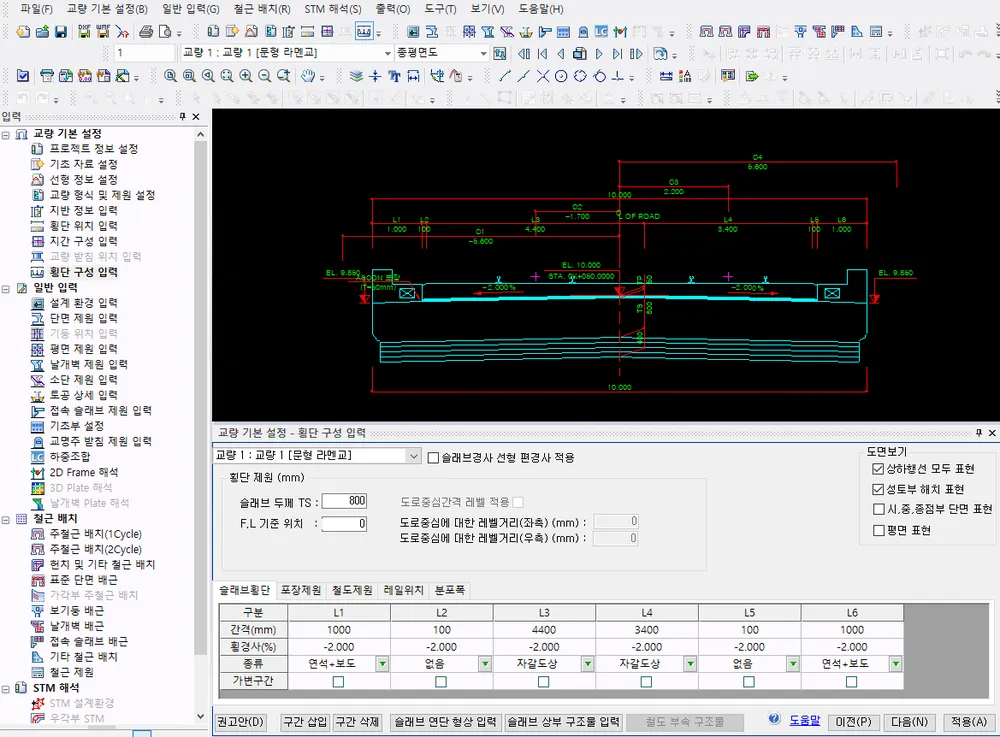Tick 가변구간 checkbox under L6
Image resolution: width=1000 pixels, height=737 pixels.
click(x=851, y=682)
